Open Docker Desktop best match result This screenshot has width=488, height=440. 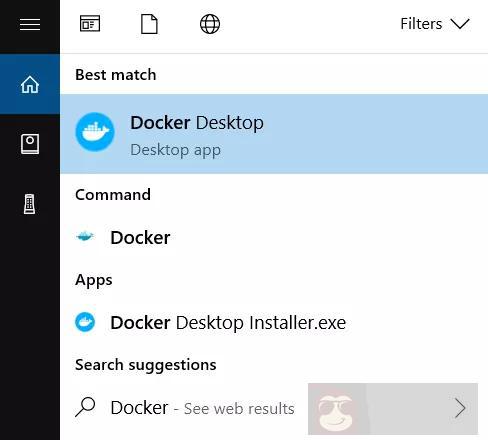[274, 134]
